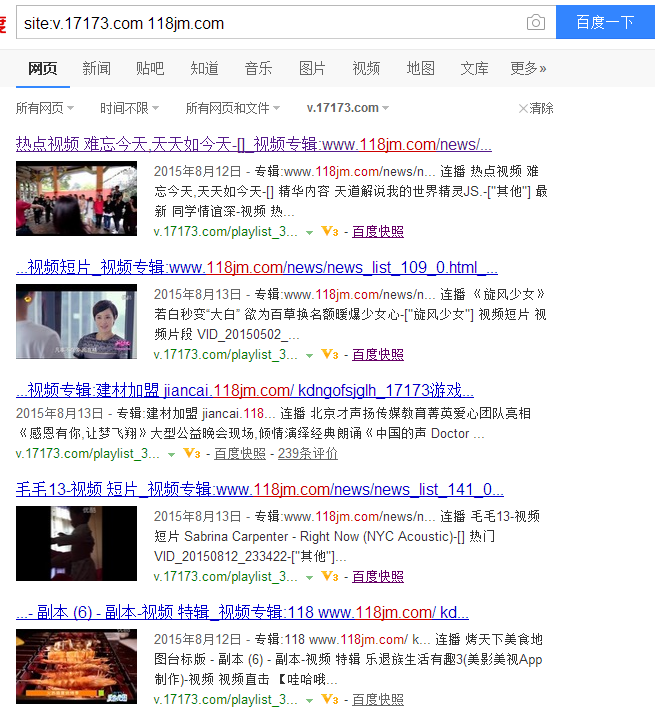Viewport: 655px width, 713px height.
Task: Click the V3 badge in the 建材加盟 result
Action: pyautogui.click(x=192, y=453)
